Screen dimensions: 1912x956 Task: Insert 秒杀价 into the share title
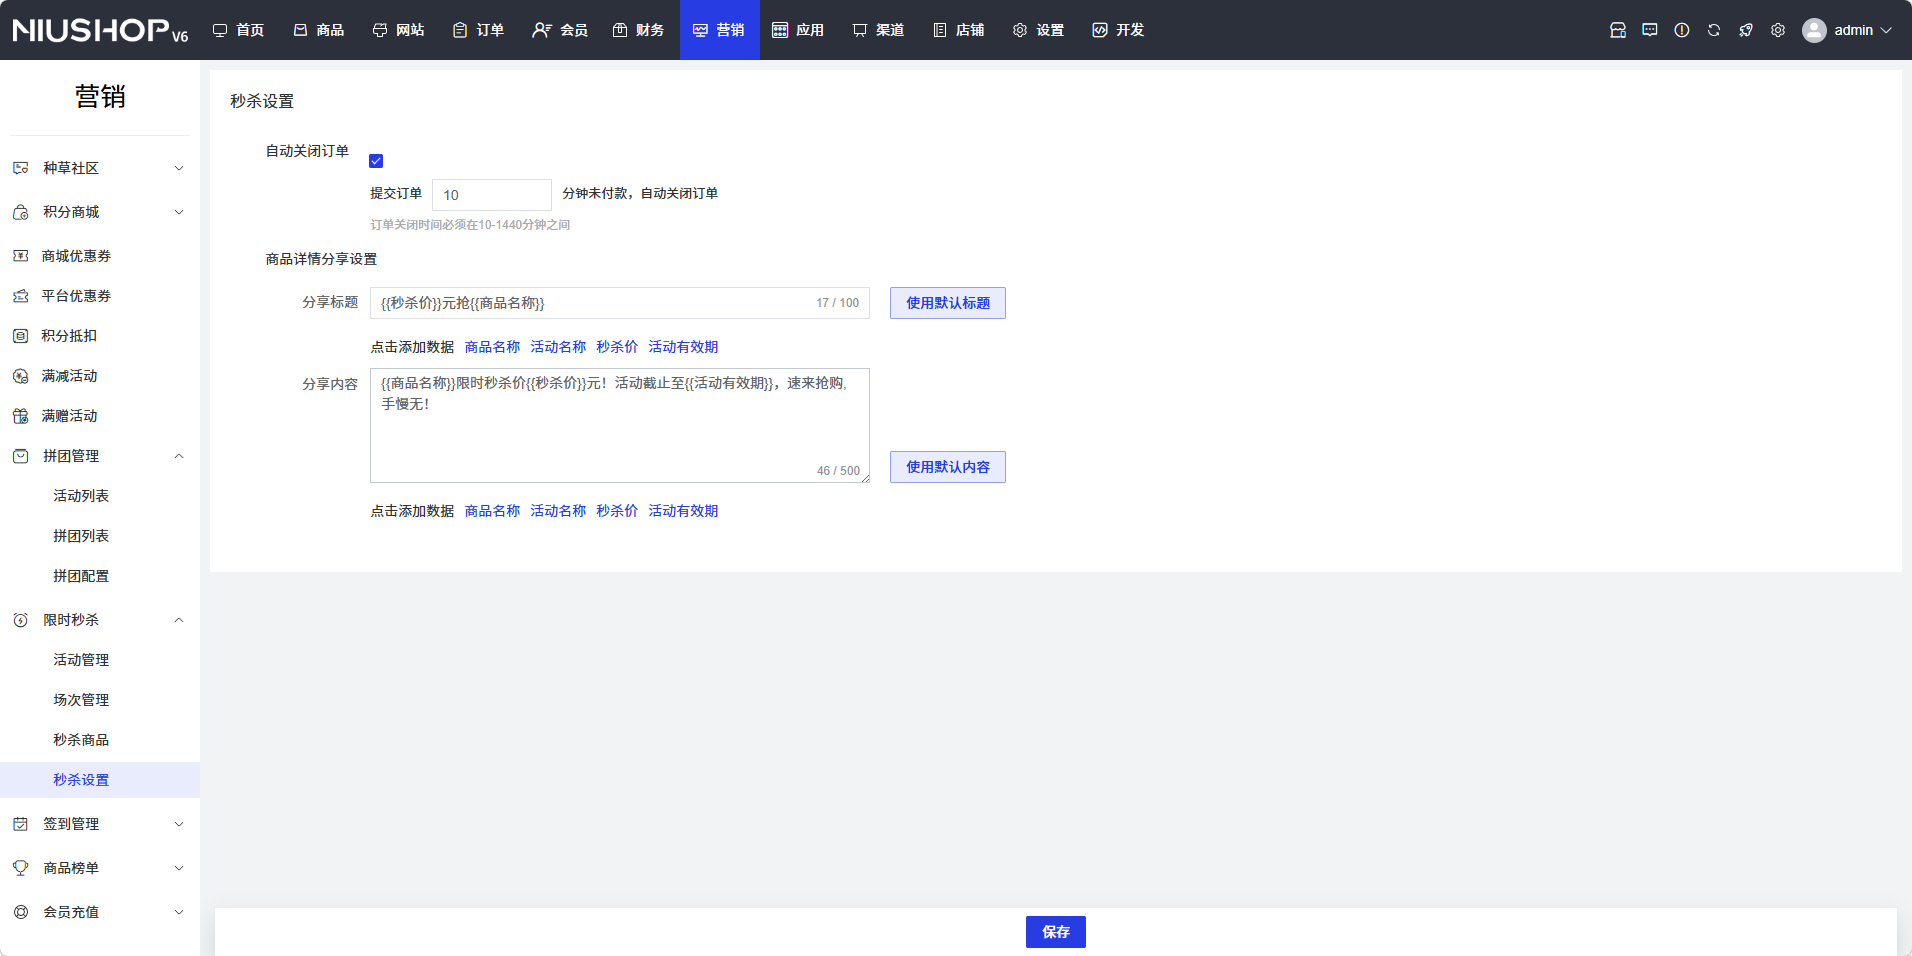tap(617, 347)
